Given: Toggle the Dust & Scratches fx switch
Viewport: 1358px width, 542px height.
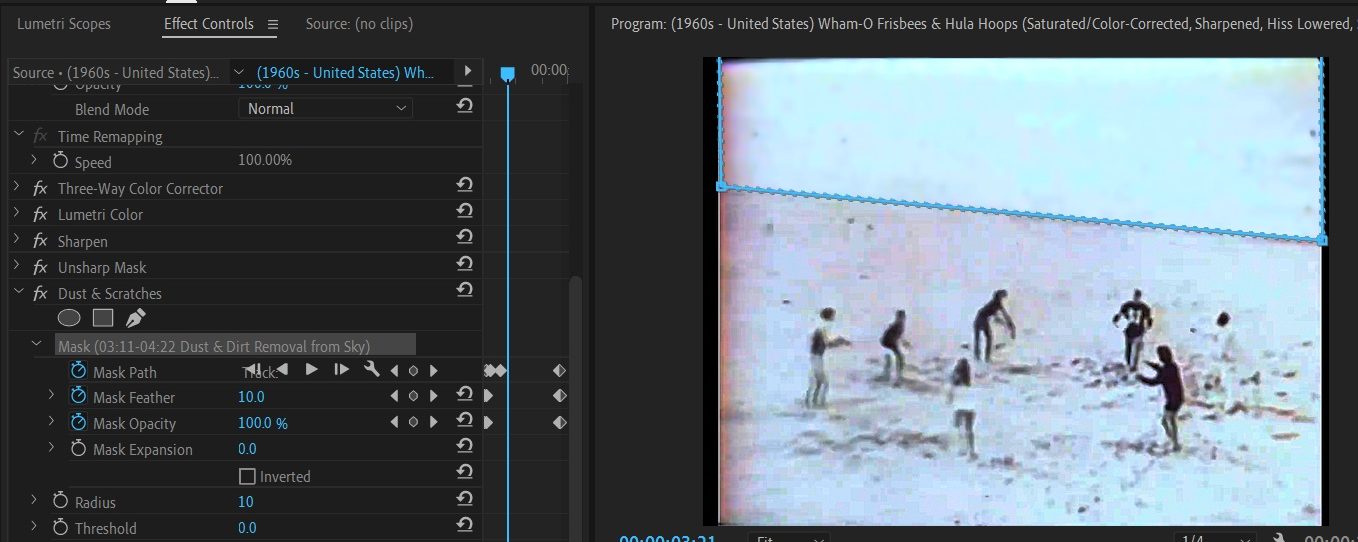Looking at the screenshot, I should click(x=40, y=293).
